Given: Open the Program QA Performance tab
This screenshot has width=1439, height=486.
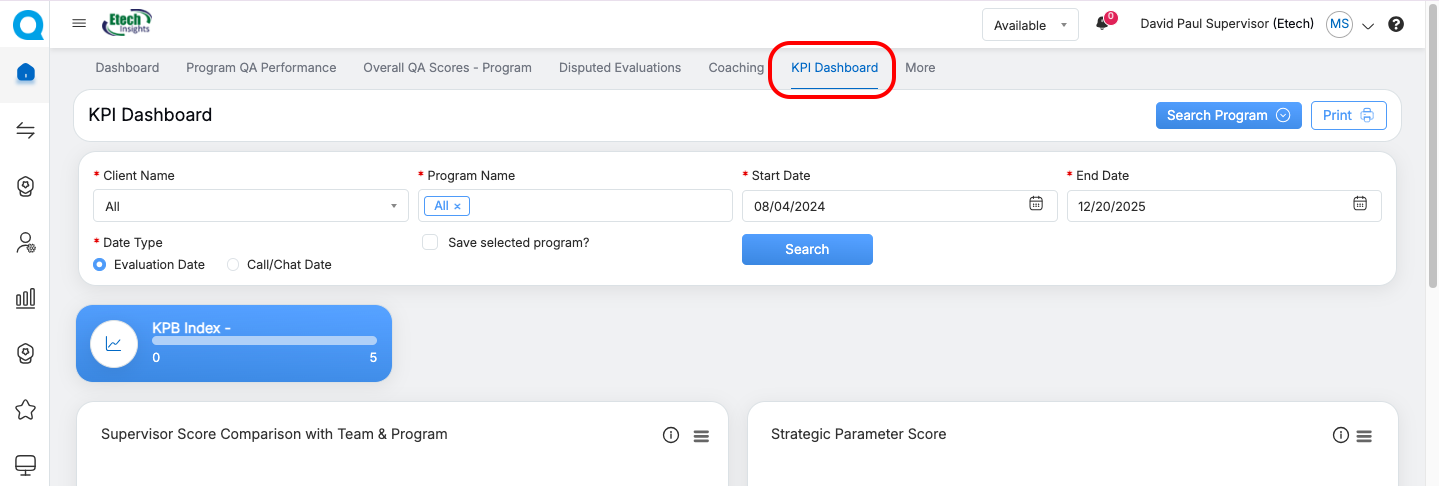Looking at the screenshot, I should tap(261, 68).
